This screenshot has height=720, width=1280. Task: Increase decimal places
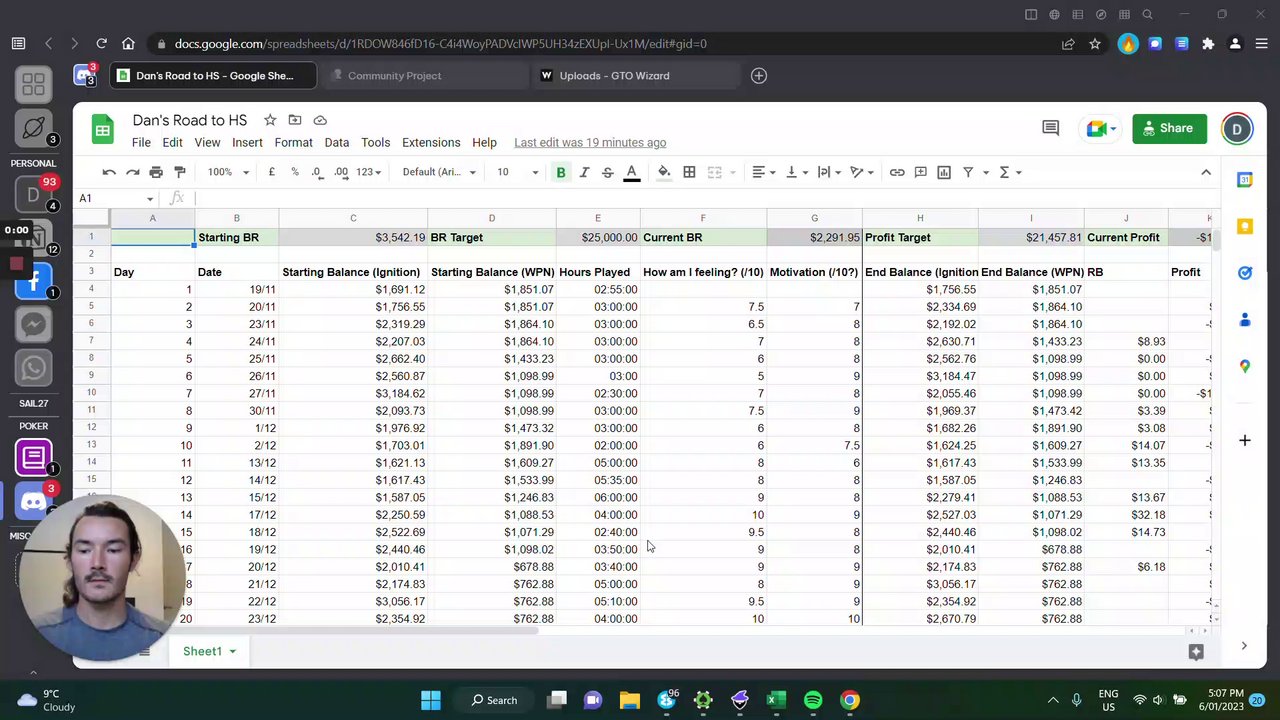coord(342,172)
